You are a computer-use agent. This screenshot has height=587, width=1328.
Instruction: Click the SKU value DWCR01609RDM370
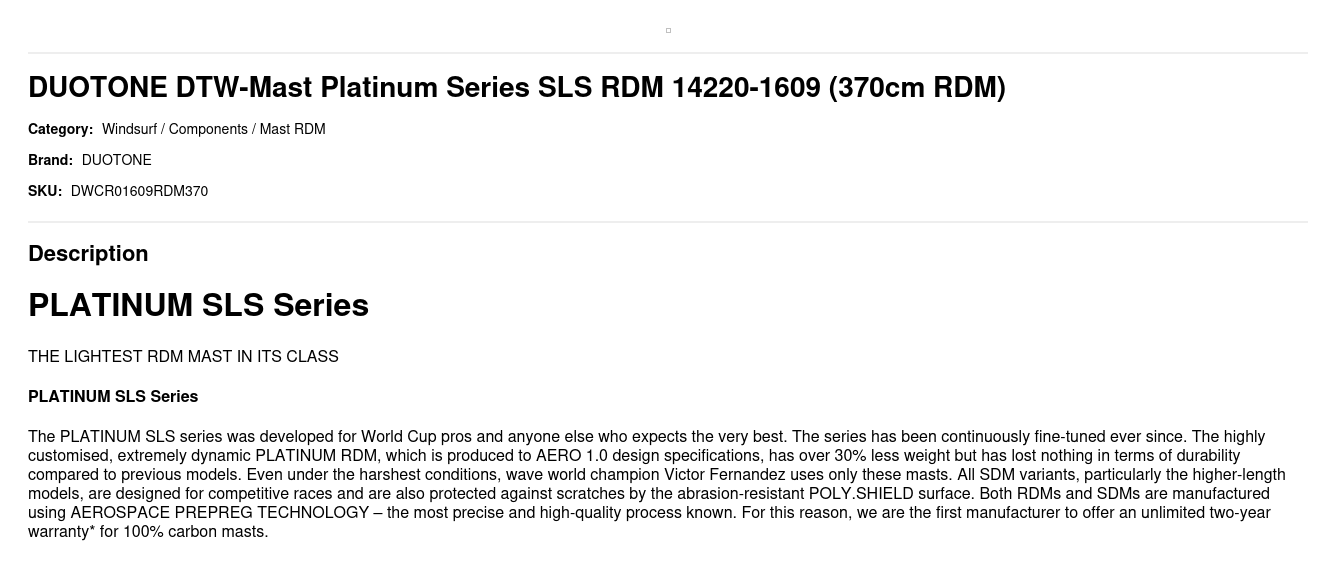point(139,191)
